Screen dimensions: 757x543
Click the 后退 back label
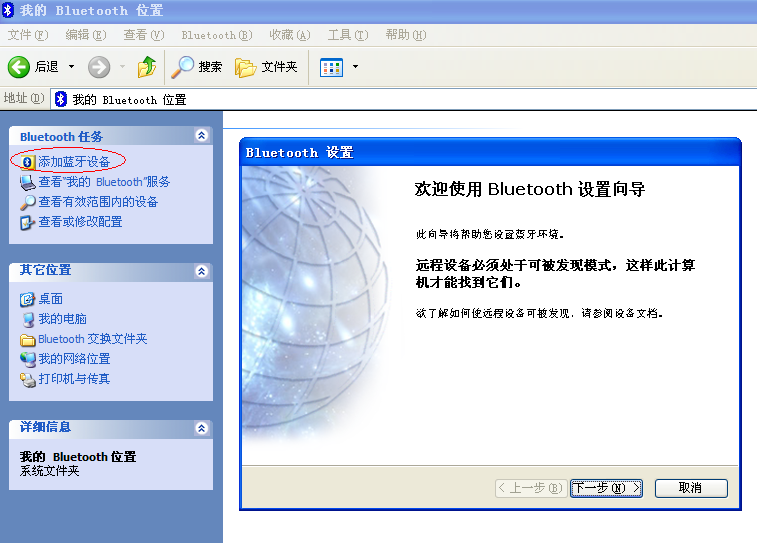[x=46, y=67]
